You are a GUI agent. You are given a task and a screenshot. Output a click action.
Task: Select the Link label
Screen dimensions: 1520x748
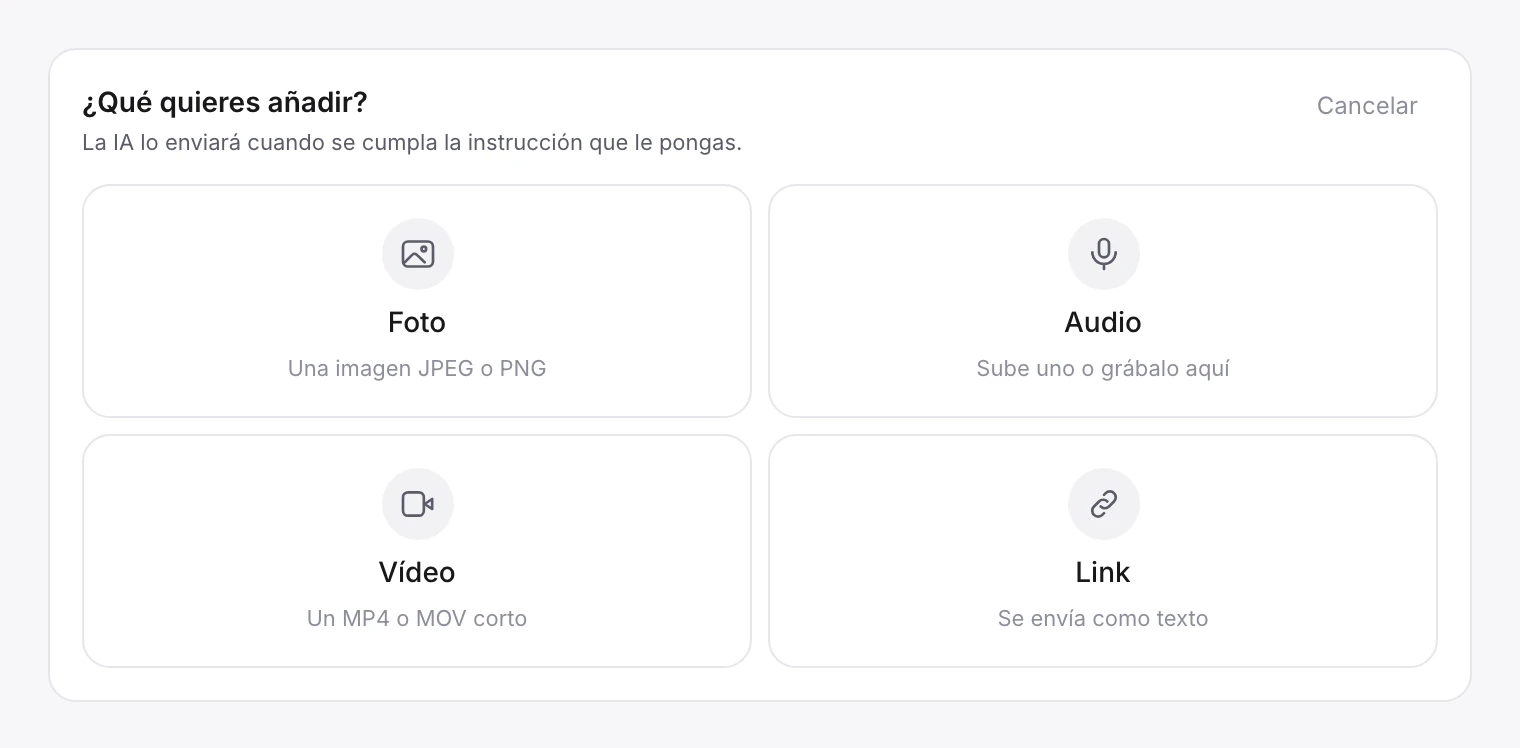tap(1103, 572)
